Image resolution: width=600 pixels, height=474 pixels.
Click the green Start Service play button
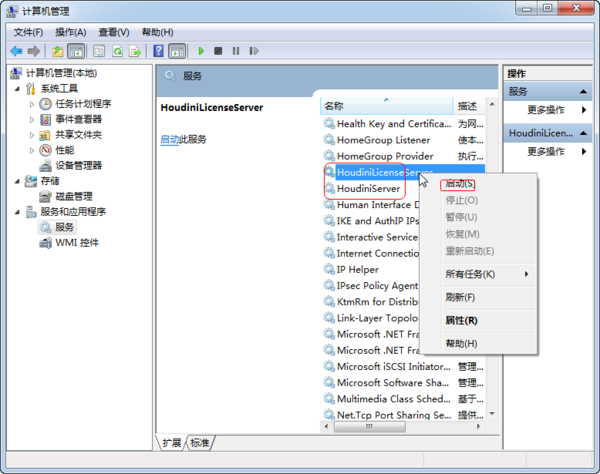click(201, 51)
